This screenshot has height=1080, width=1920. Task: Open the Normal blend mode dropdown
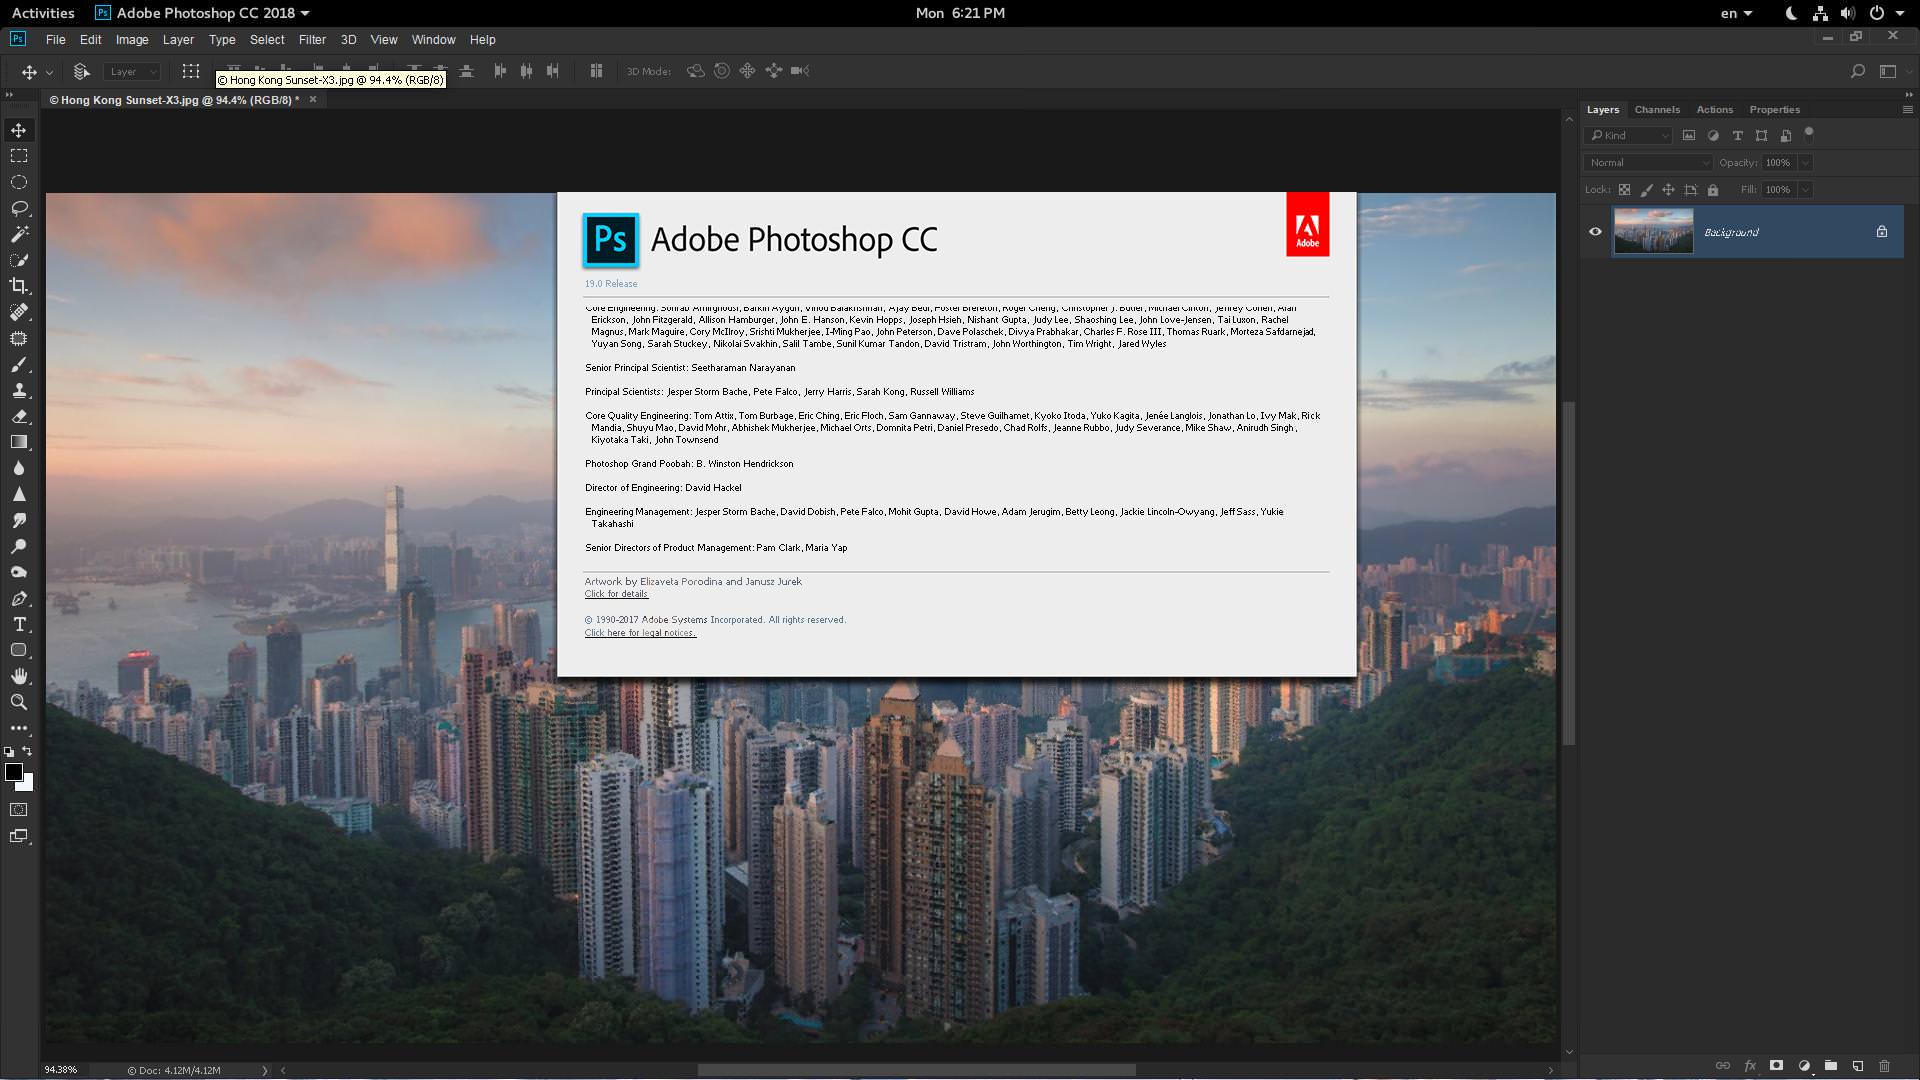[x=1648, y=162]
